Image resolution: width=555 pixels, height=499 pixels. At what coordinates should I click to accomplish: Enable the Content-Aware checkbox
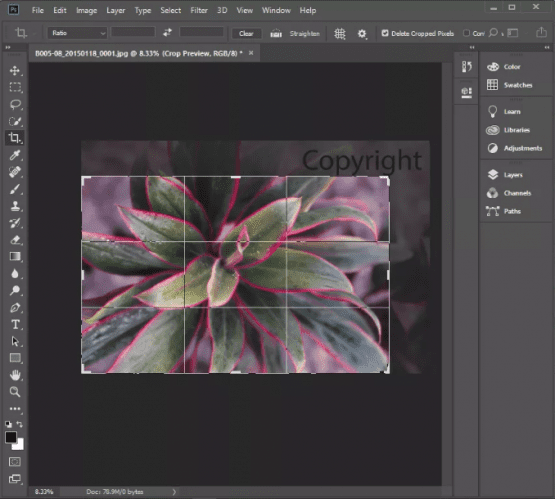click(467, 33)
